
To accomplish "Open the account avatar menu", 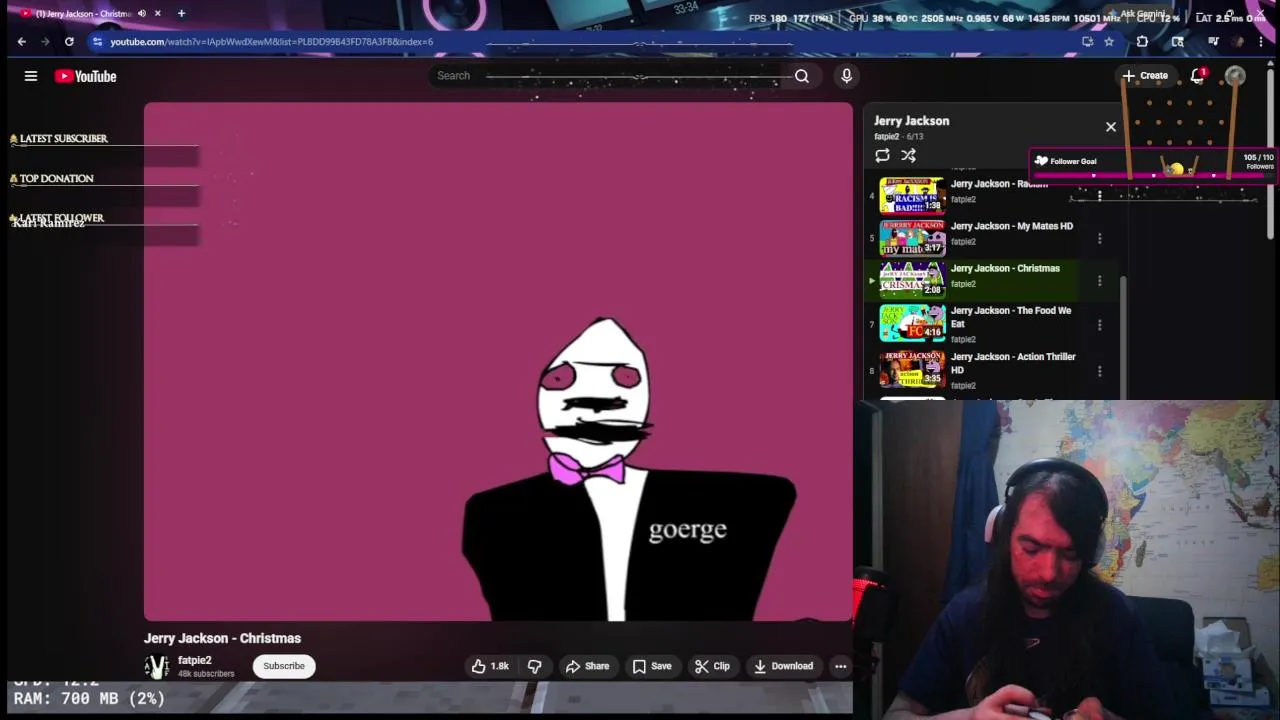I will click(x=1235, y=76).
